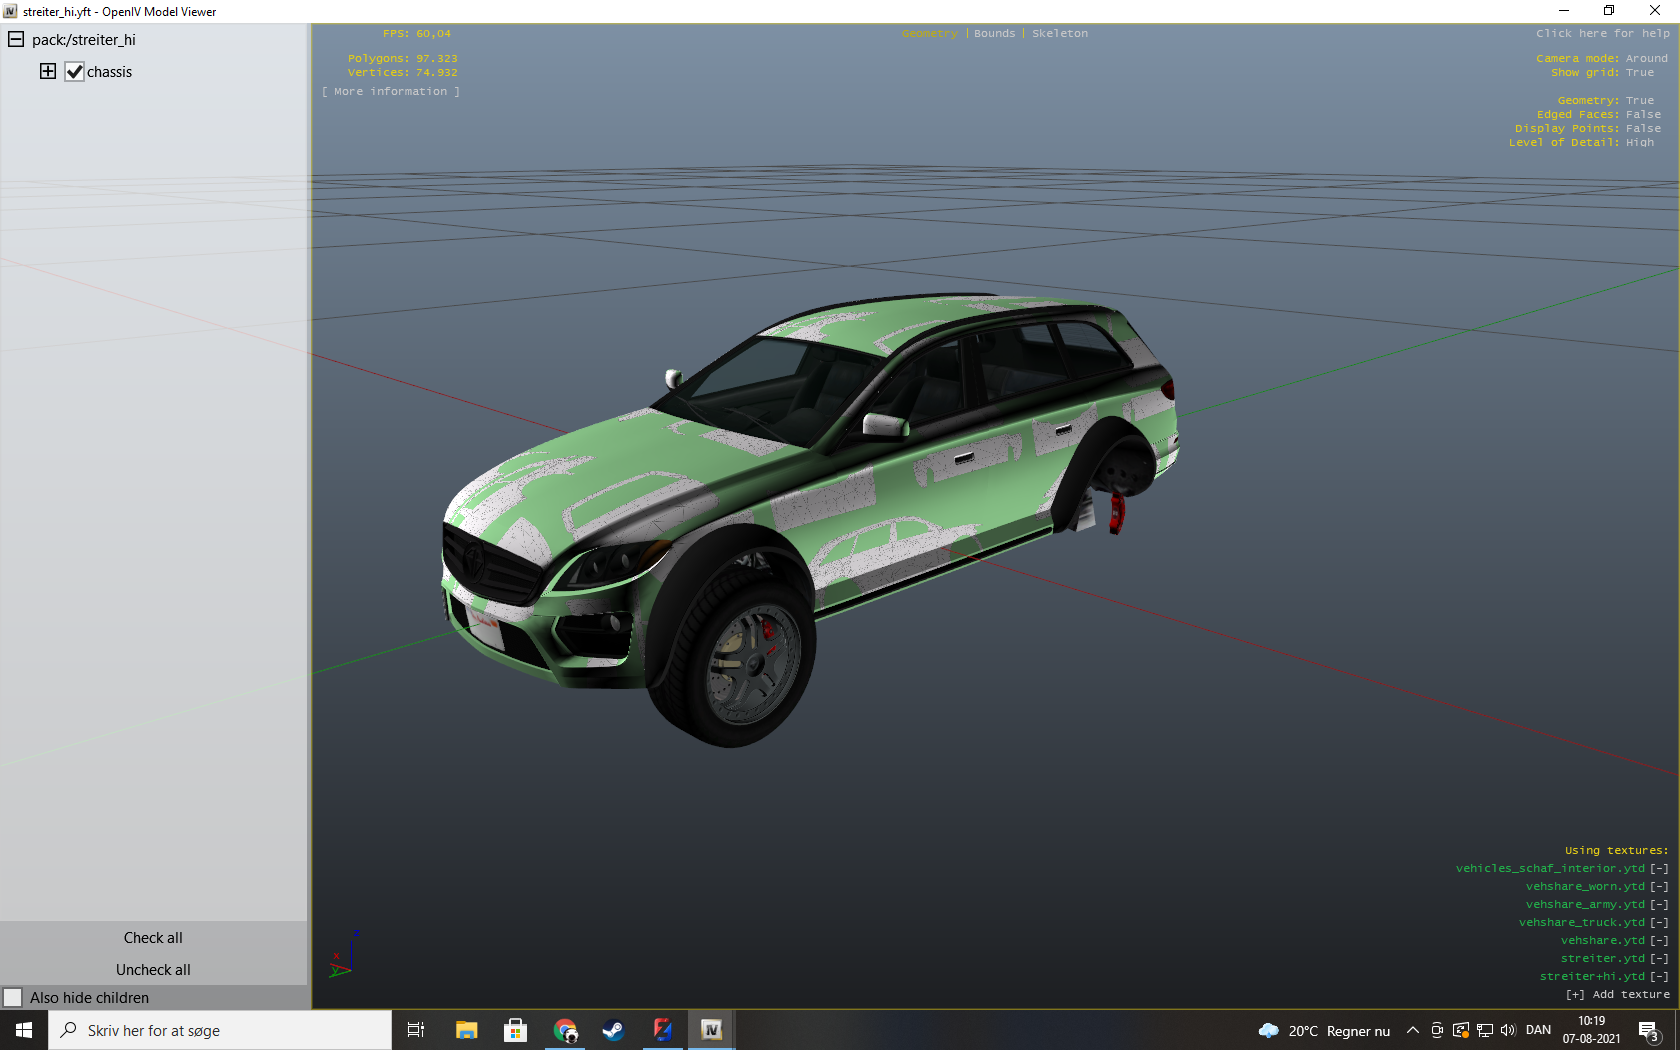Open Microsoft Store from the taskbar
The height and width of the screenshot is (1050, 1680).
pos(515,1030)
